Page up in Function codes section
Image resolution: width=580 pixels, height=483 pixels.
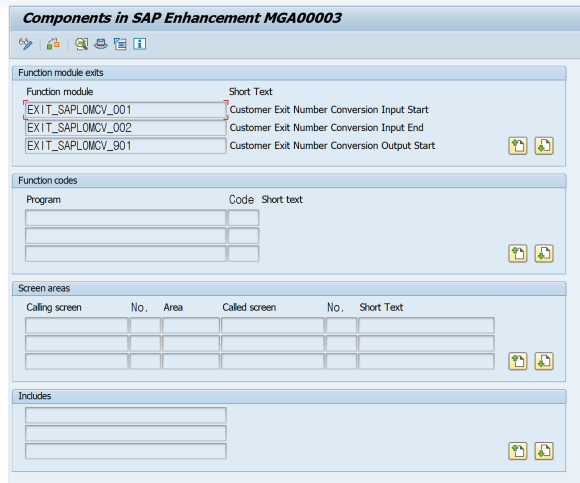(x=517, y=254)
